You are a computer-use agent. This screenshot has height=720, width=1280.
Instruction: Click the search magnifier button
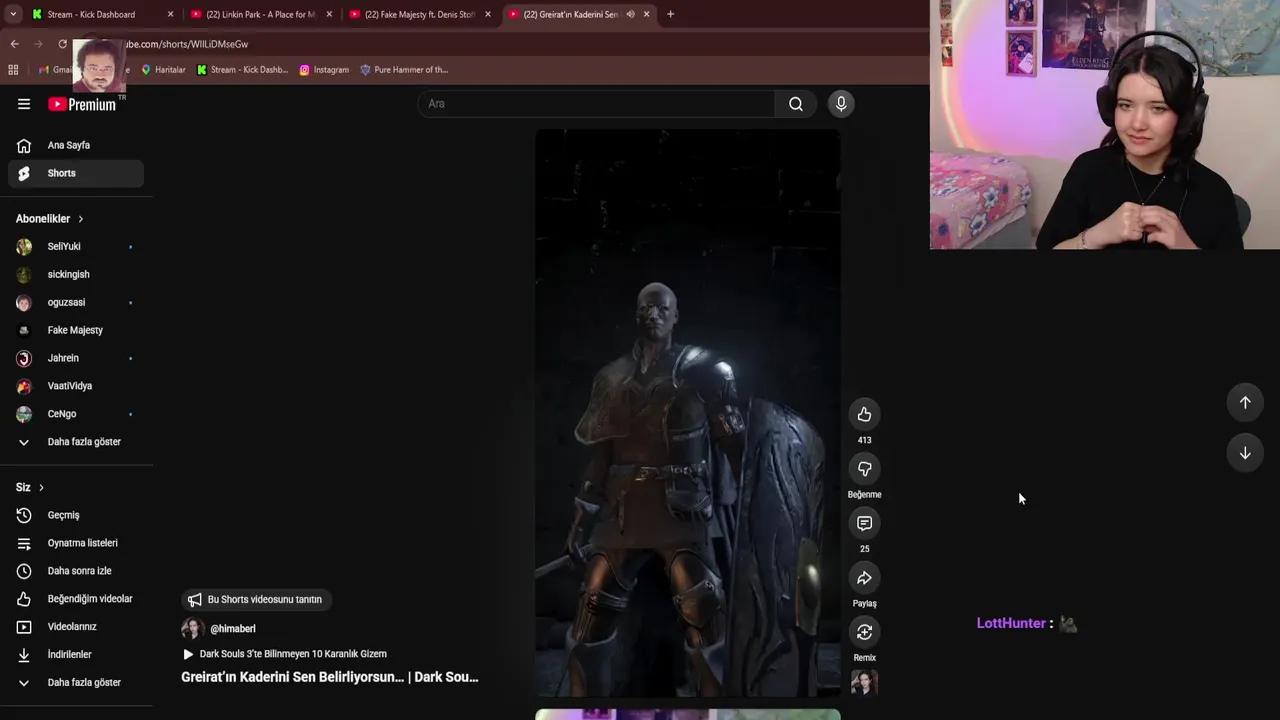pos(796,104)
